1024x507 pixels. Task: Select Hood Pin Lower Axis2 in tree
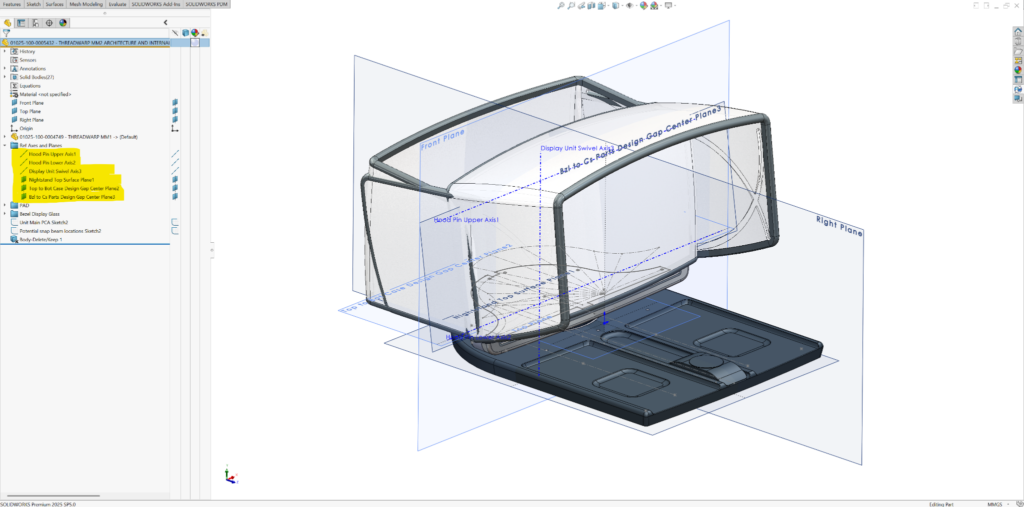52,162
